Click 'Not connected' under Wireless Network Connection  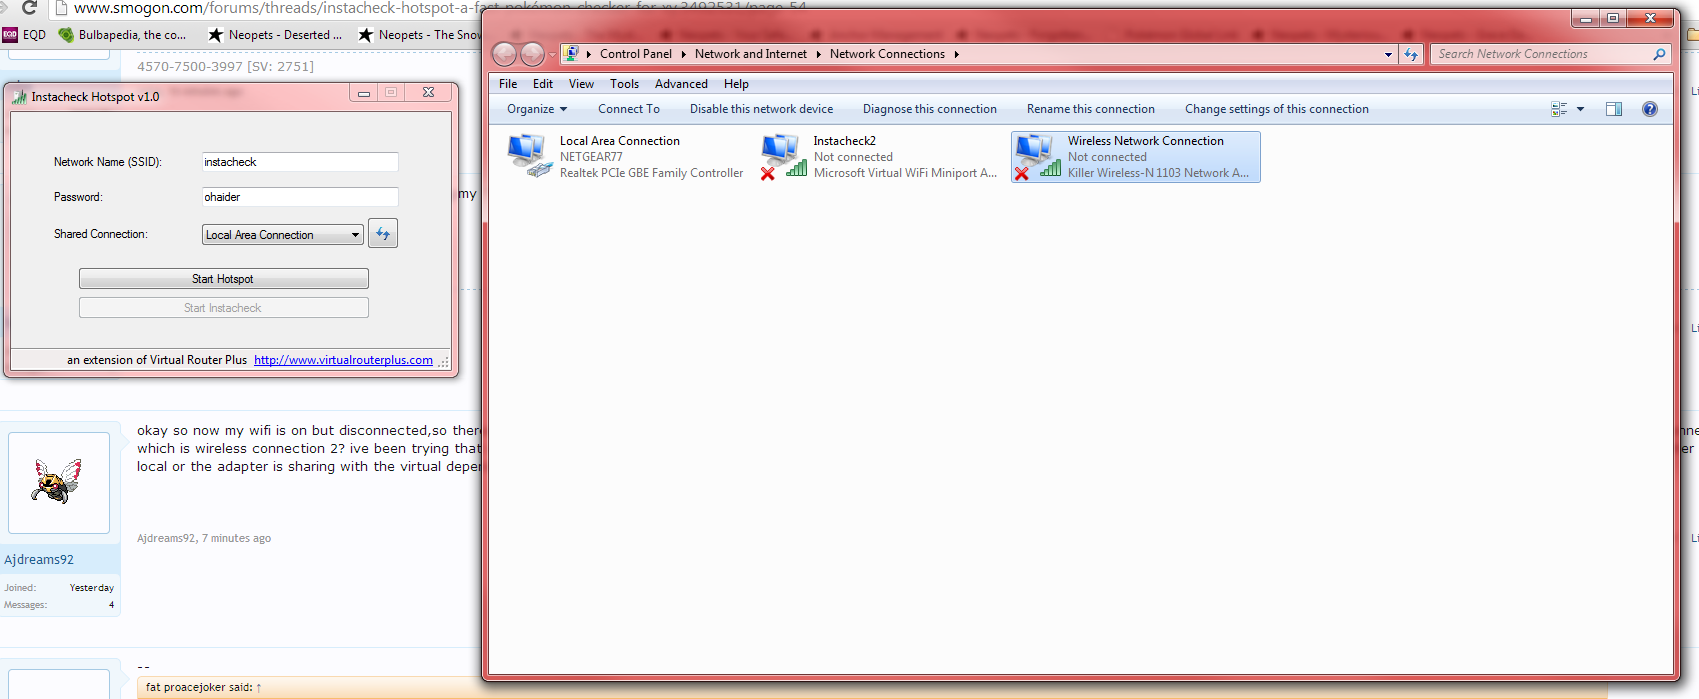[x=1107, y=157]
